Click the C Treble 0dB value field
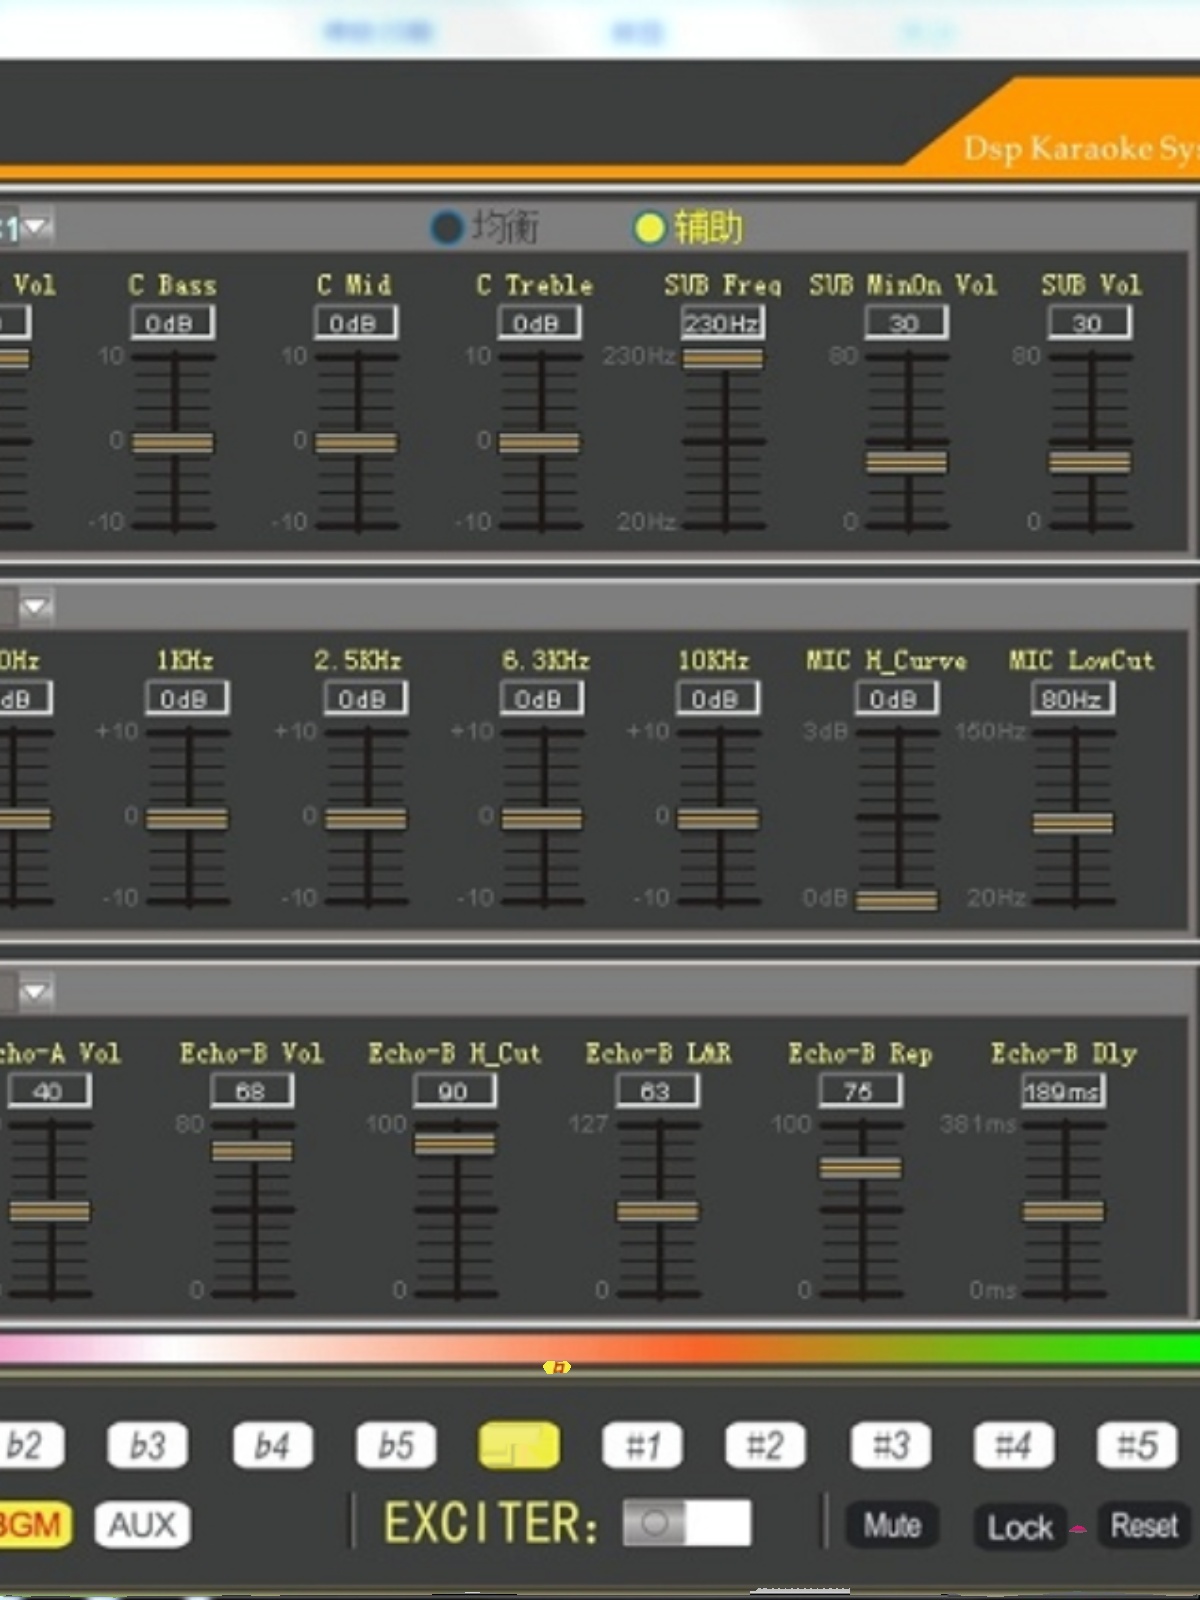1200x1600 pixels. 539,322
